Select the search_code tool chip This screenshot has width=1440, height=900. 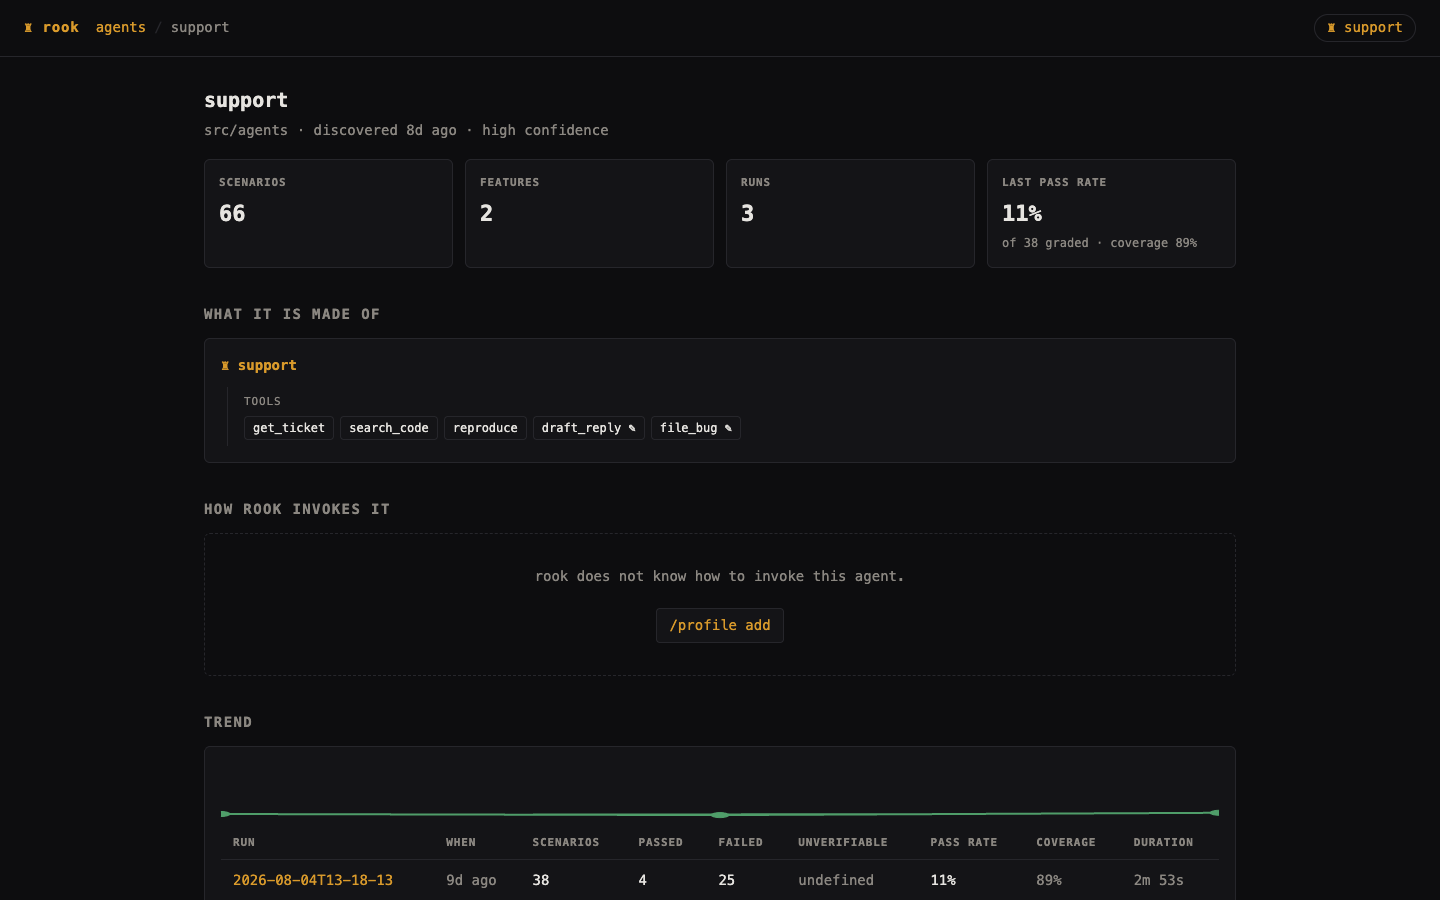tap(389, 428)
